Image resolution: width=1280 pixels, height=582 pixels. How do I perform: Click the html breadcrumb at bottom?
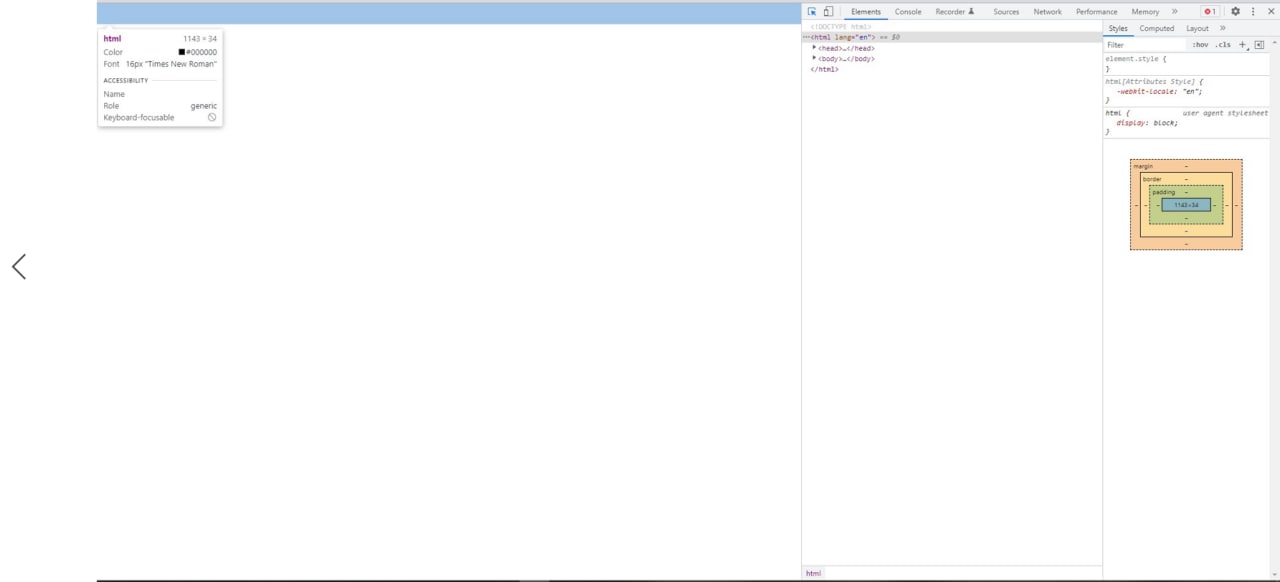click(813, 573)
